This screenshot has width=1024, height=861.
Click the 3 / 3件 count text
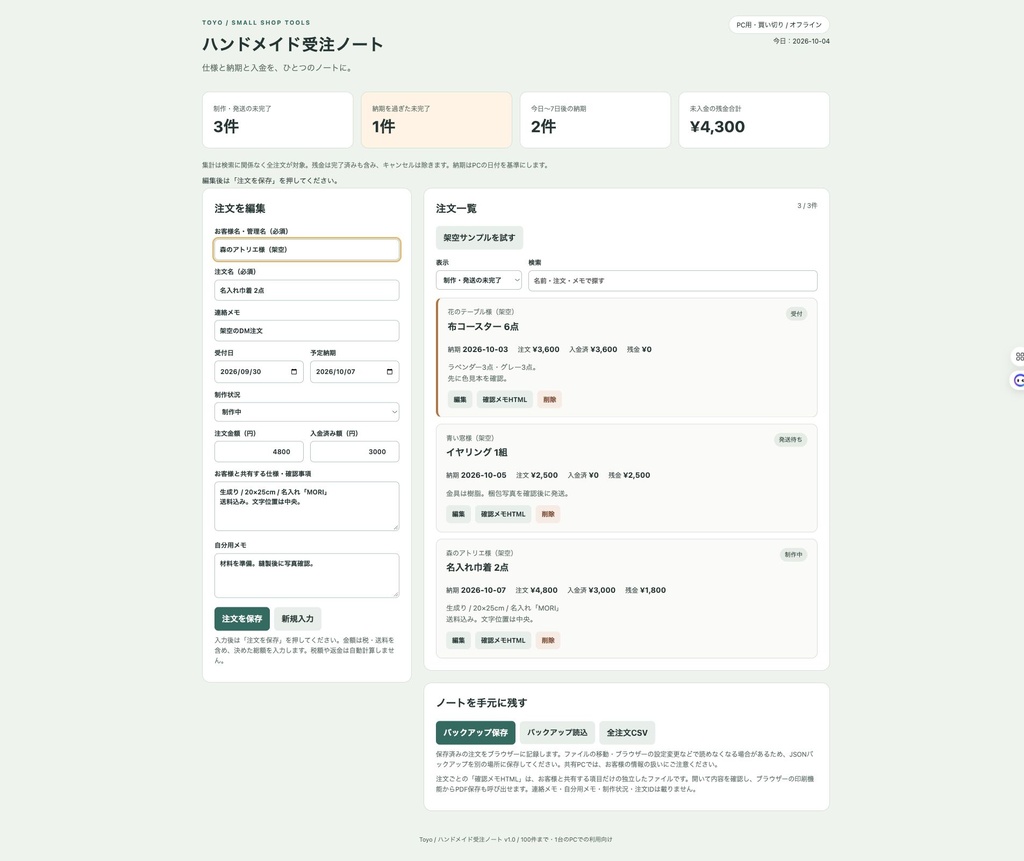click(x=807, y=205)
